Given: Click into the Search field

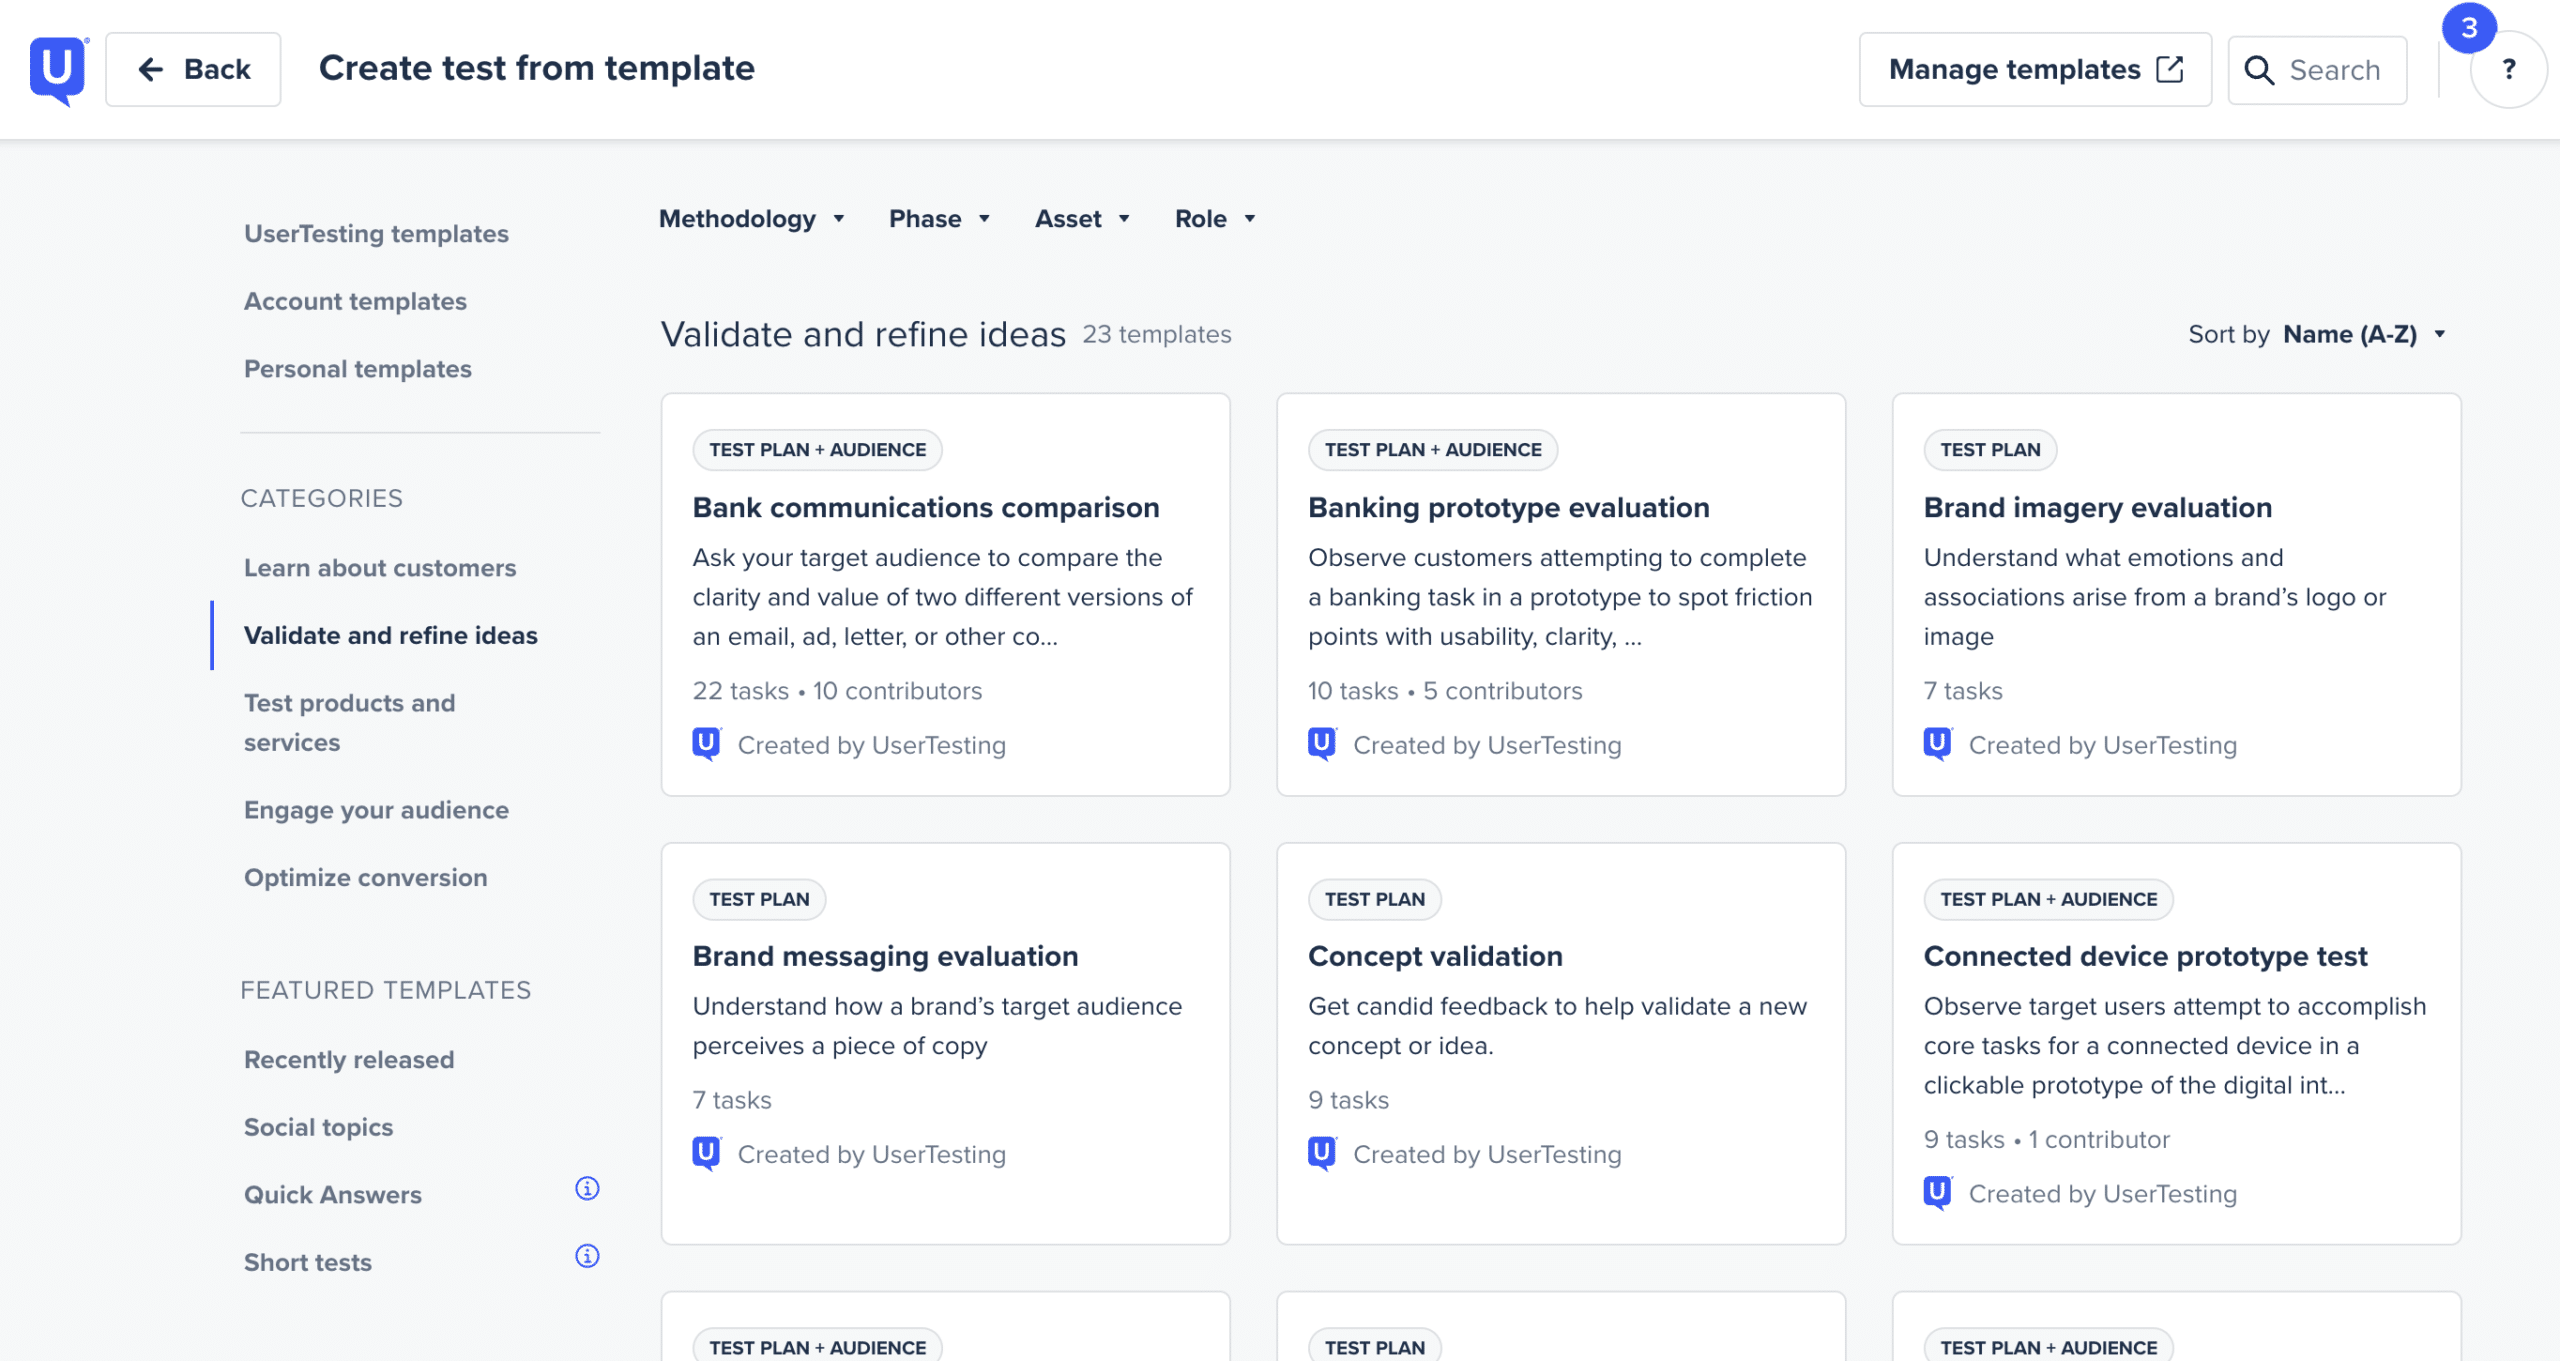Looking at the screenshot, I should click(2317, 70).
